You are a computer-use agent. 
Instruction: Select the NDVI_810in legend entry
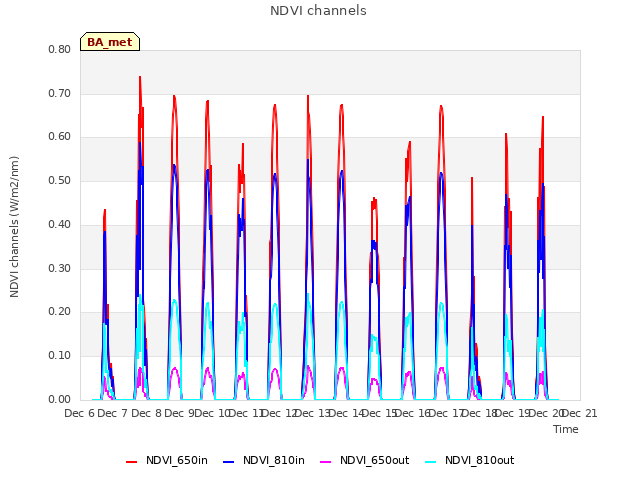[264, 460]
